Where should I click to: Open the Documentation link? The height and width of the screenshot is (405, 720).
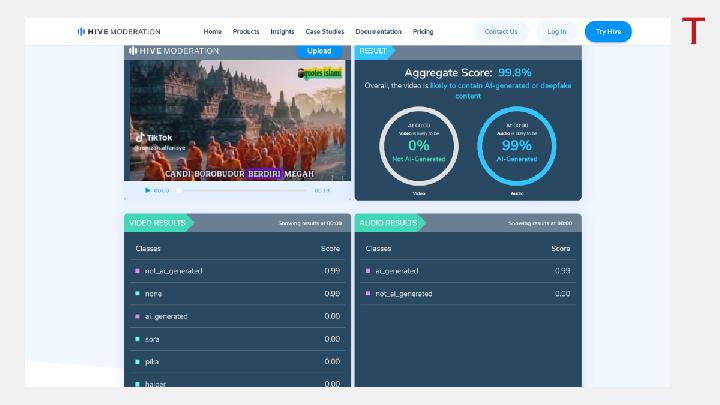378,31
